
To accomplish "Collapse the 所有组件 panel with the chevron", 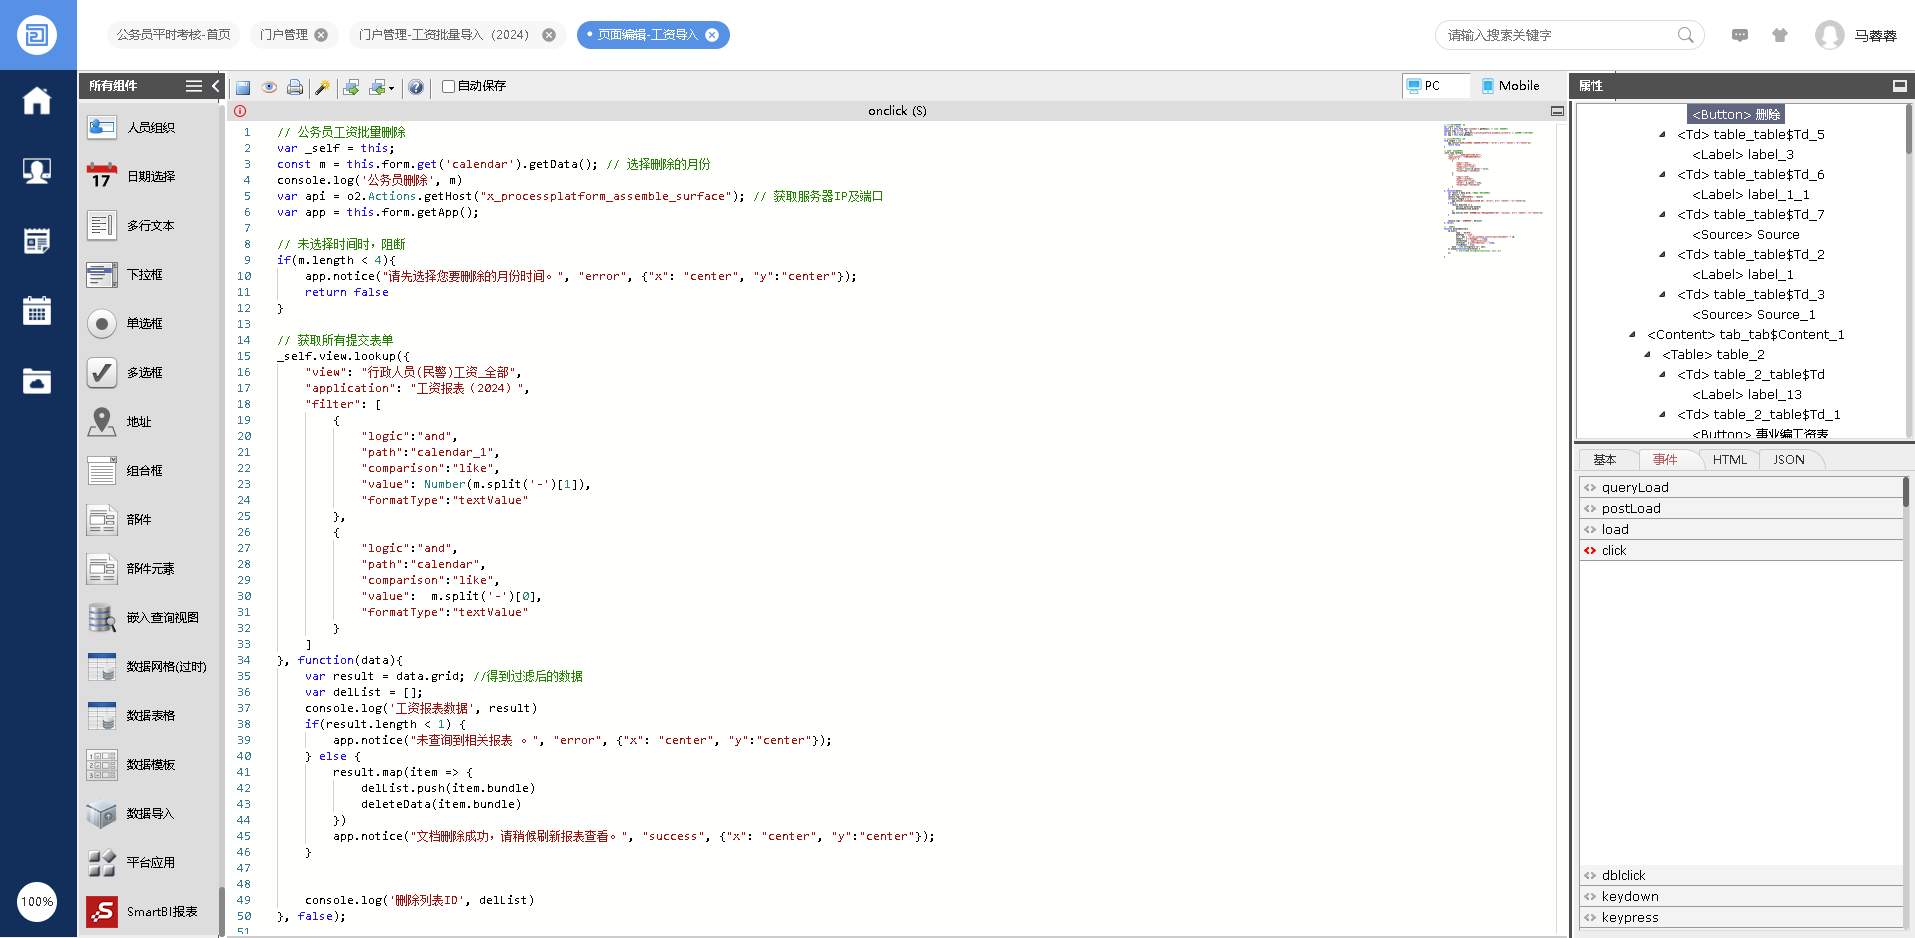I will [x=215, y=86].
